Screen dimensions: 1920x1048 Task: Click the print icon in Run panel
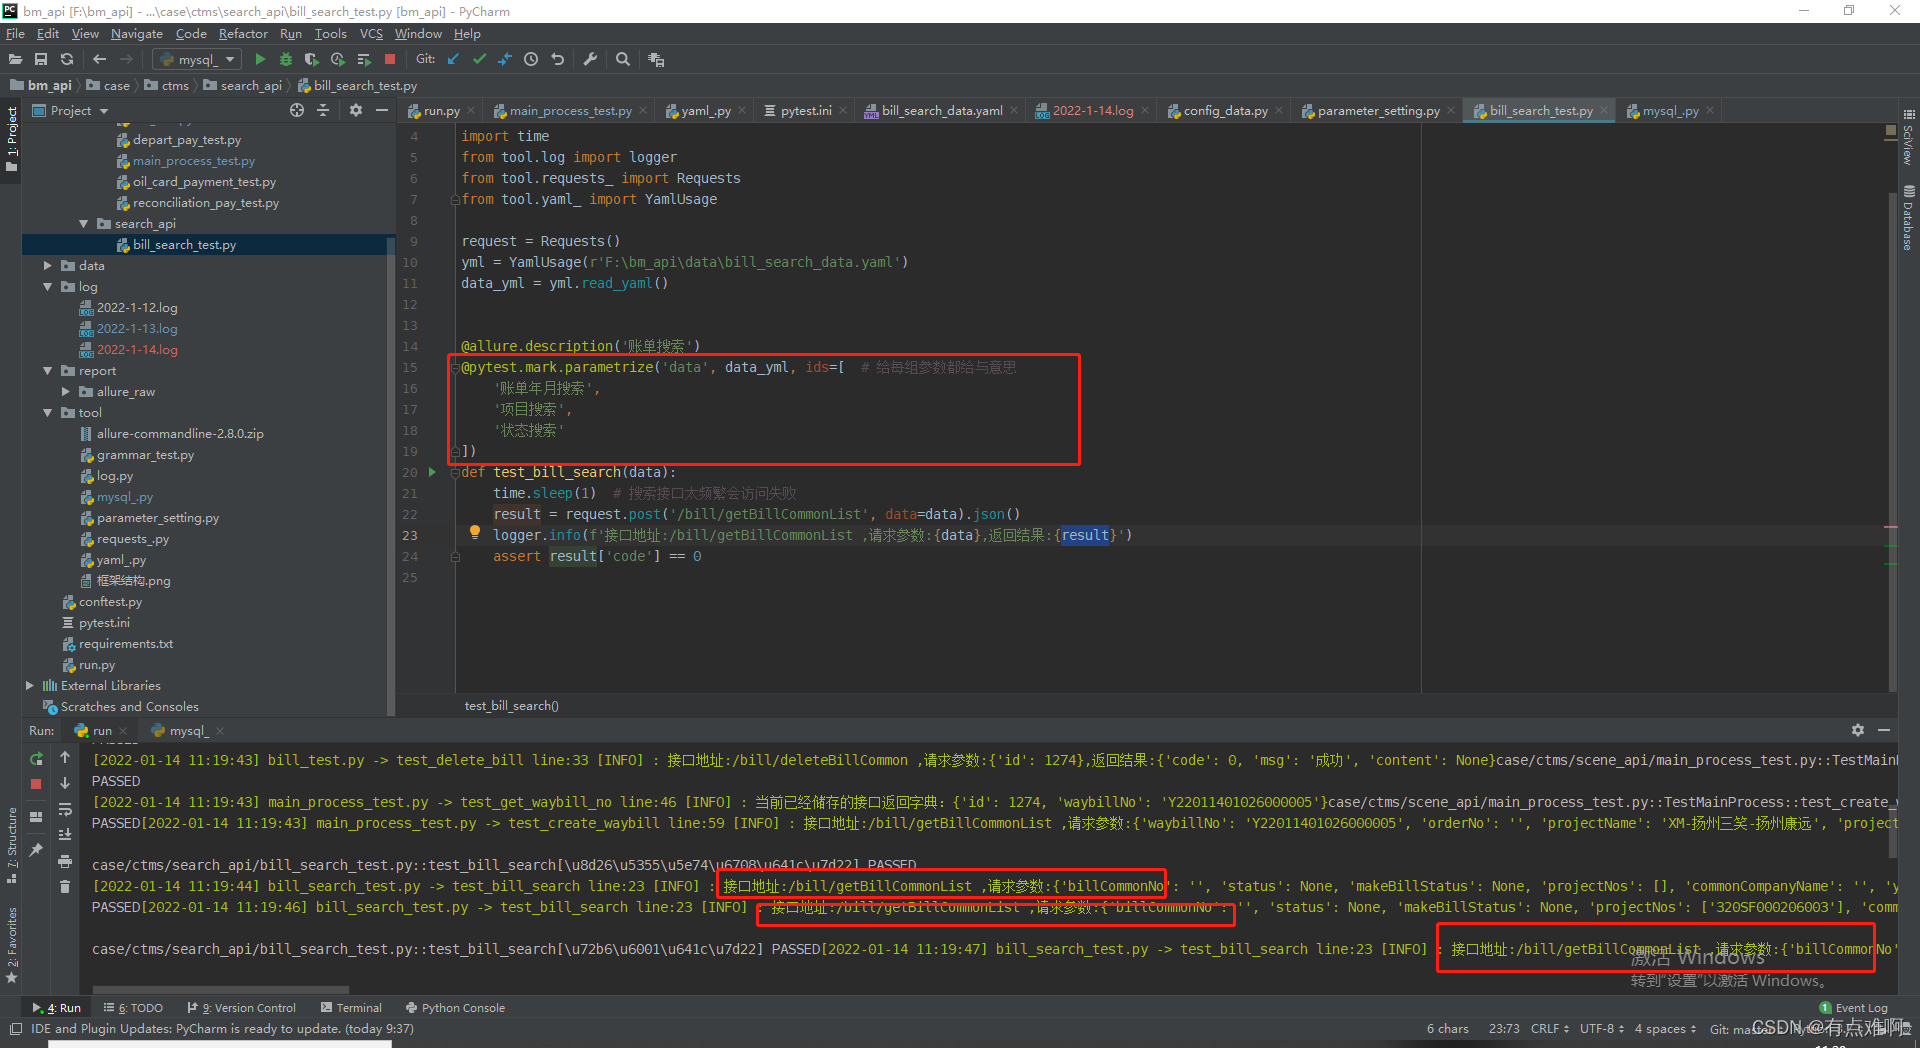click(x=65, y=861)
